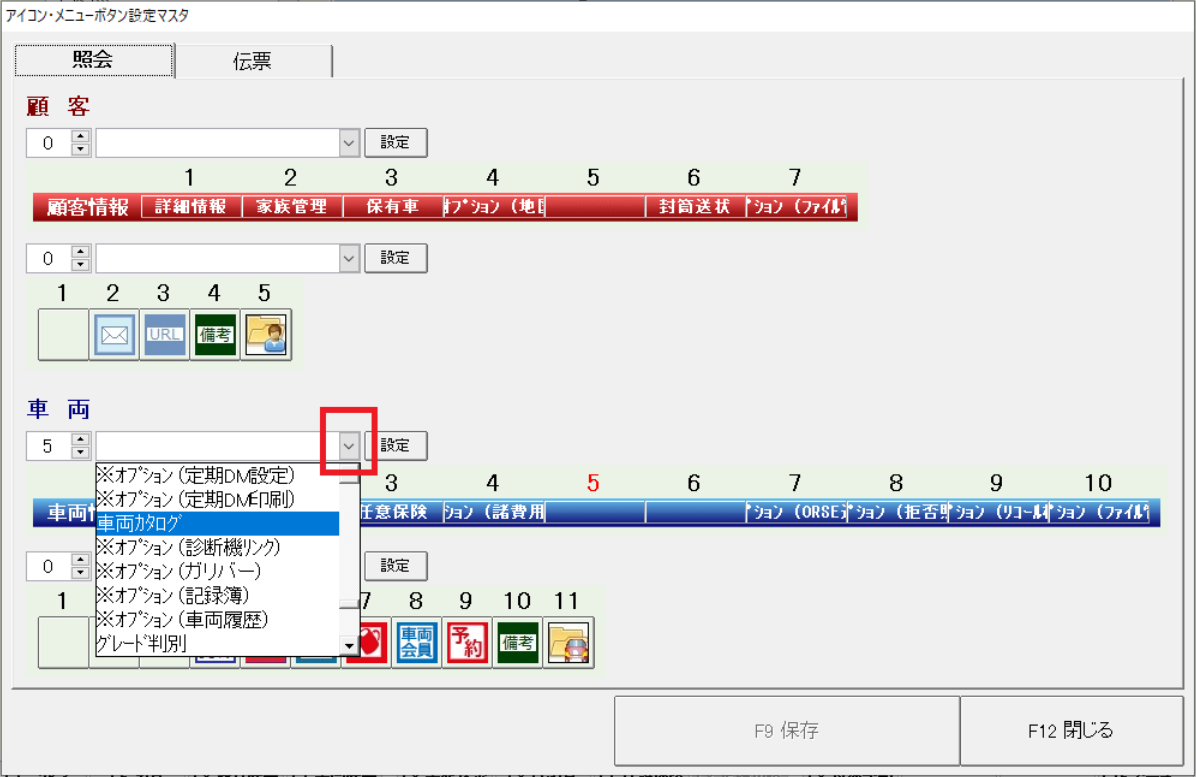The height and width of the screenshot is (777, 1196).
Task: Click the 顧客 section heading
Action: pyautogui.click(x=59, y=106)
